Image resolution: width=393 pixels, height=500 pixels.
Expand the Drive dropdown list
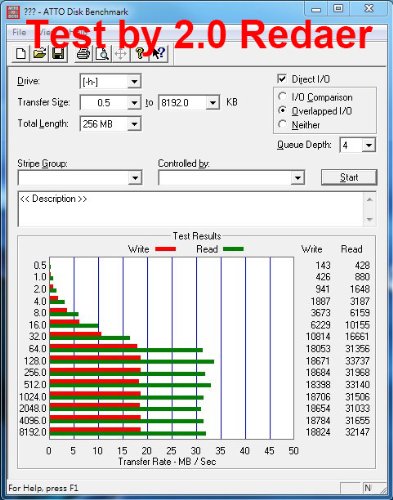(x=134, y=81)
